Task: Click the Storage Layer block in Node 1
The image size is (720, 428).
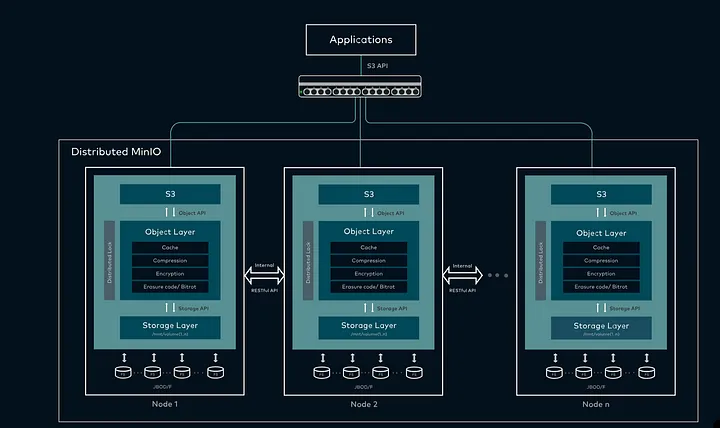Action: [x=170, y=327]
